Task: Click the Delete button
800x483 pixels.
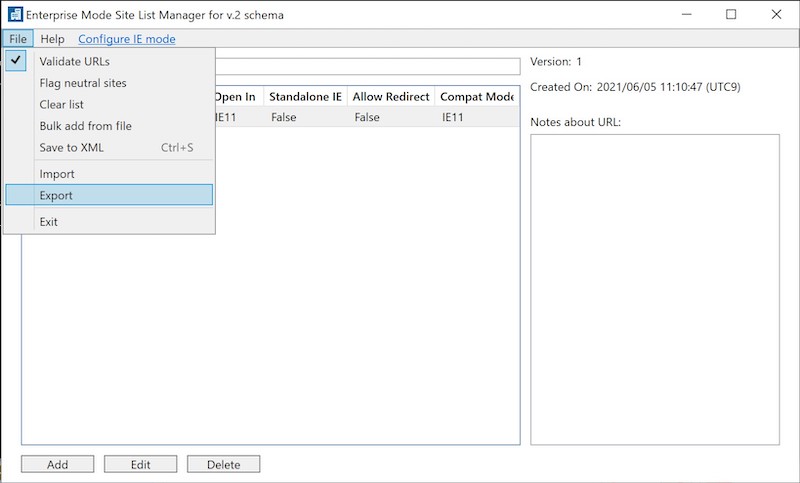Action: [x=223, y=464]
